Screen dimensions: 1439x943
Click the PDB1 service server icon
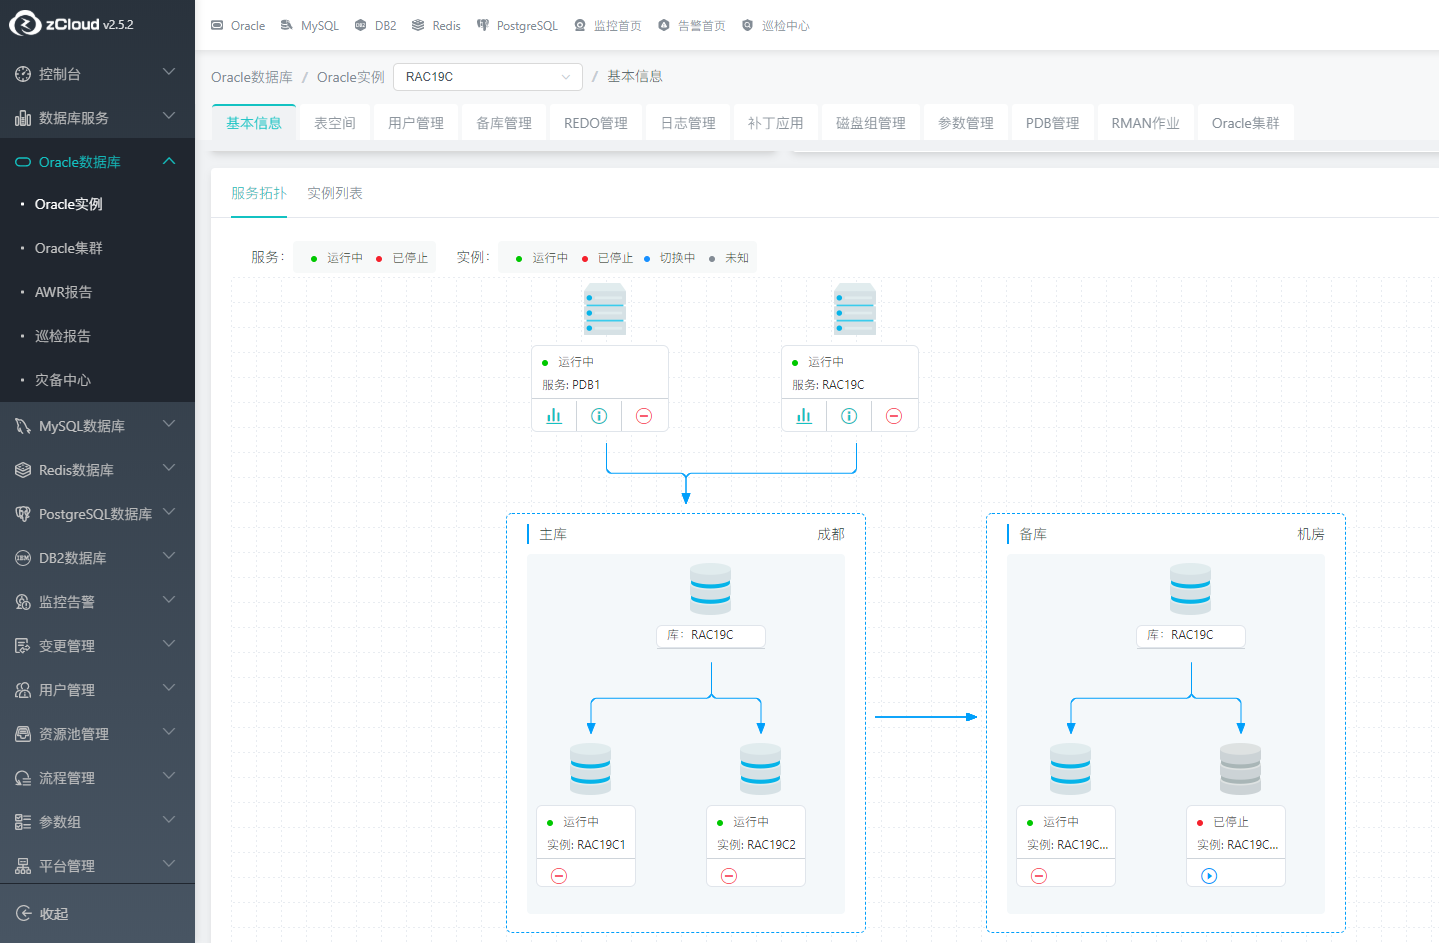[x=605, y=309]
